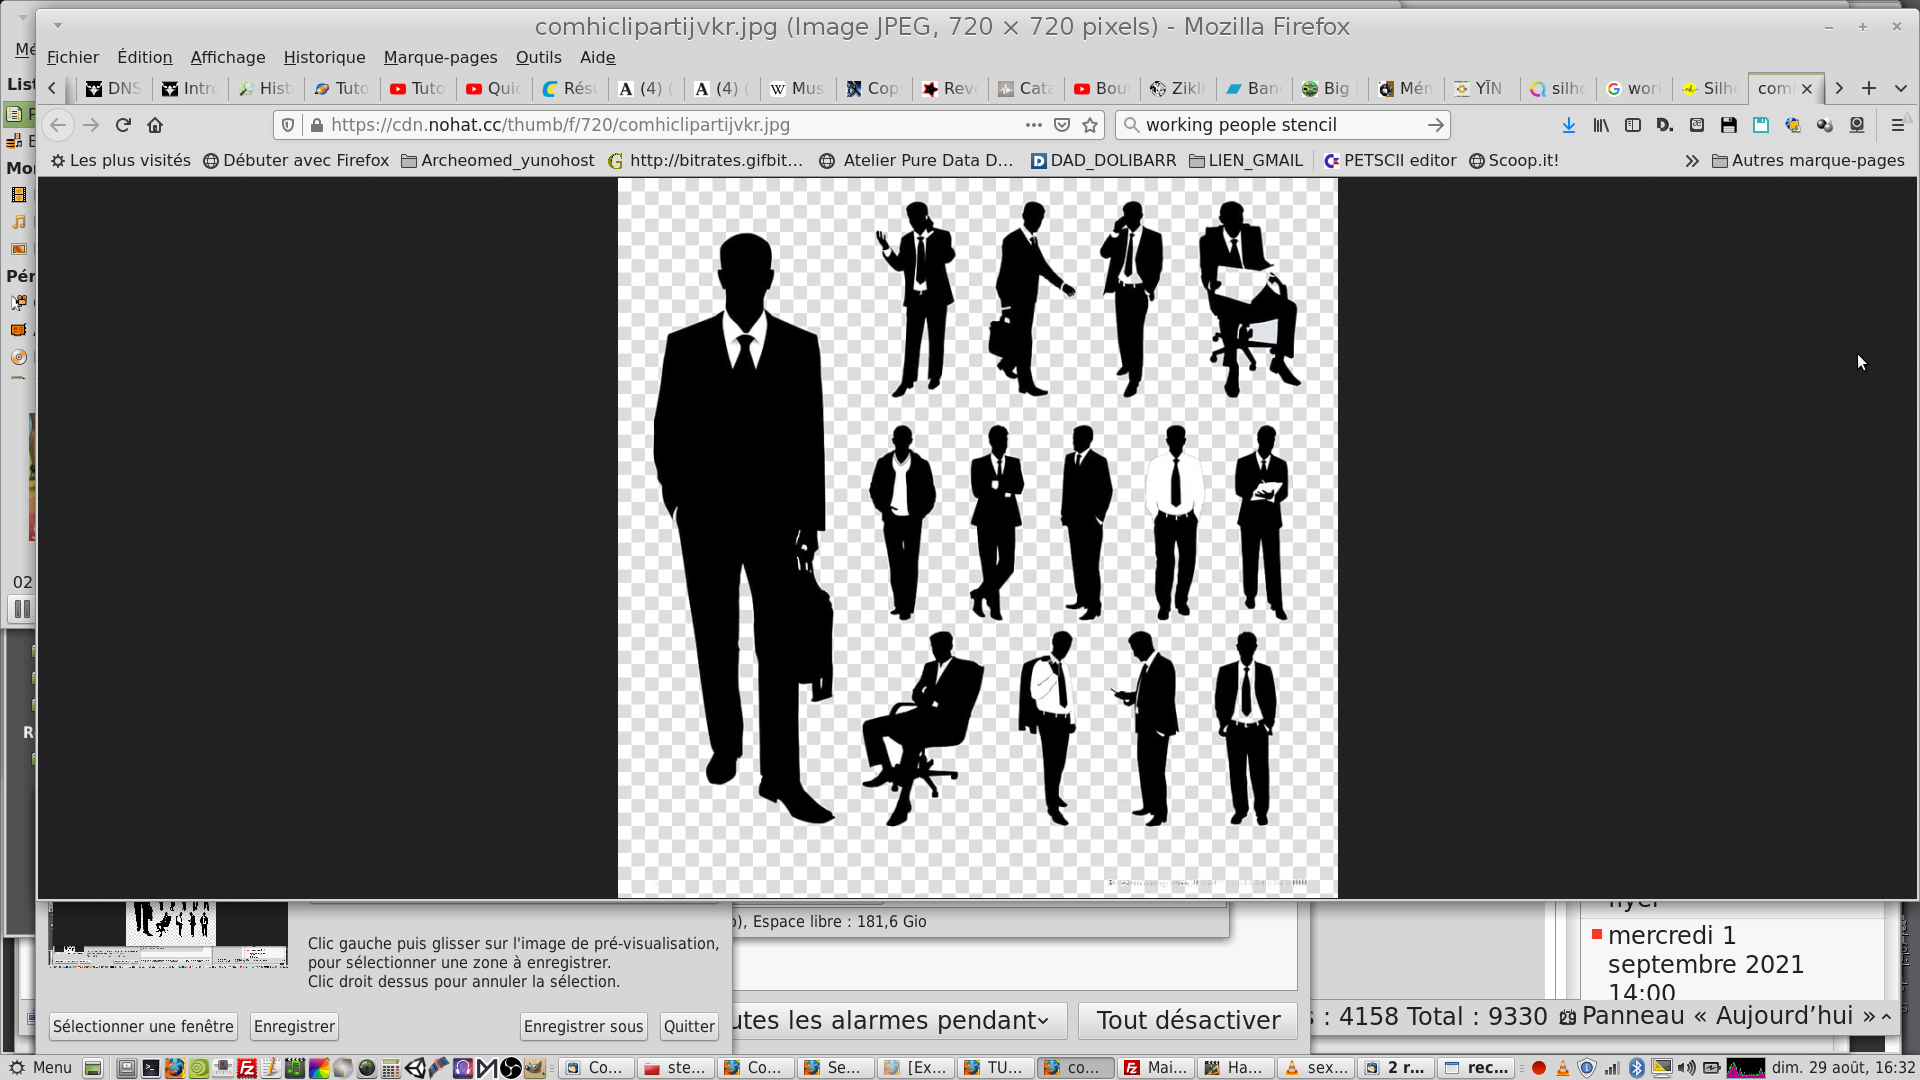The height and width of the screenshot is (1080, 1920).
Task: Switch to the Silhouette tab left of current
Action: tap(1710, 88)
